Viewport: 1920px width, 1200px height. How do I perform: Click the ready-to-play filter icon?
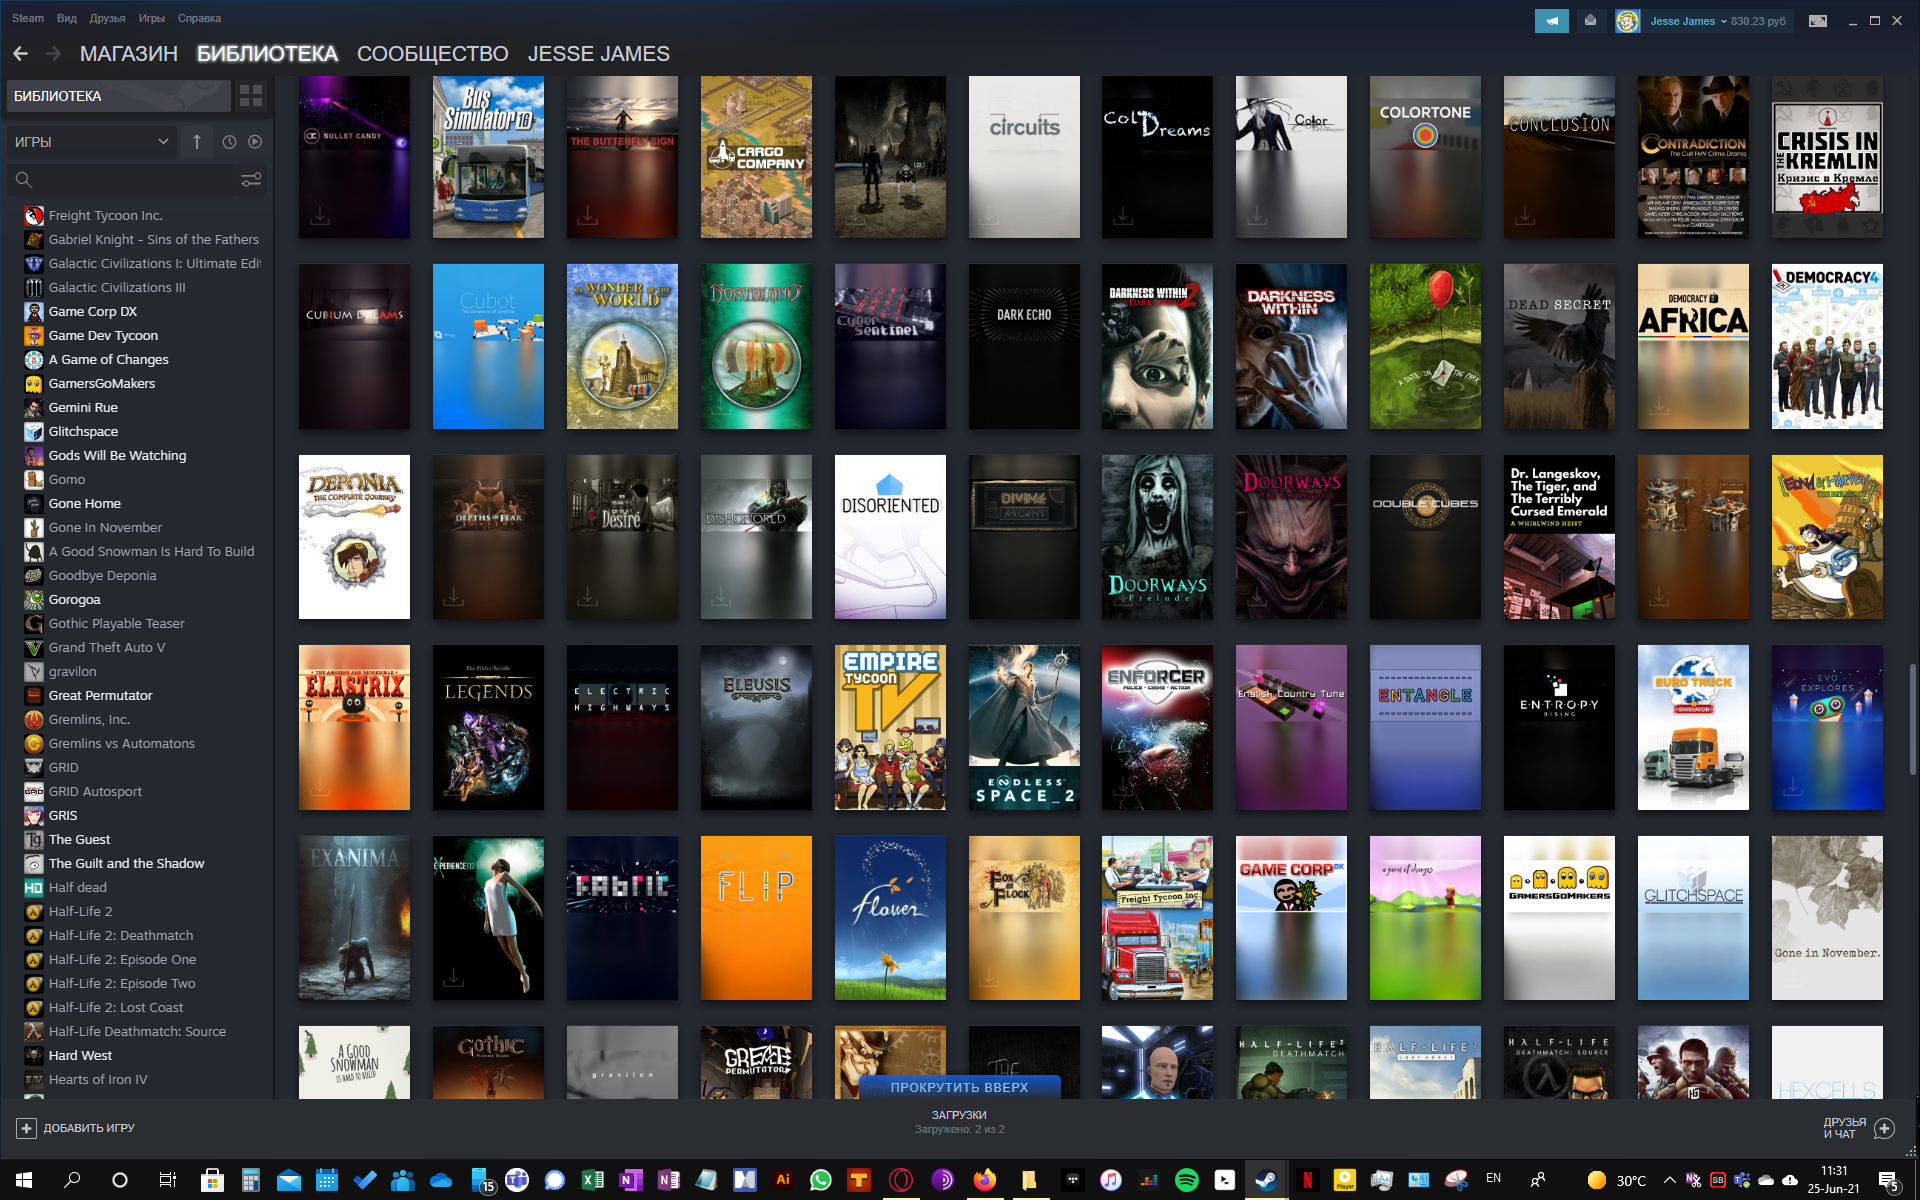(x=255, y=142)
